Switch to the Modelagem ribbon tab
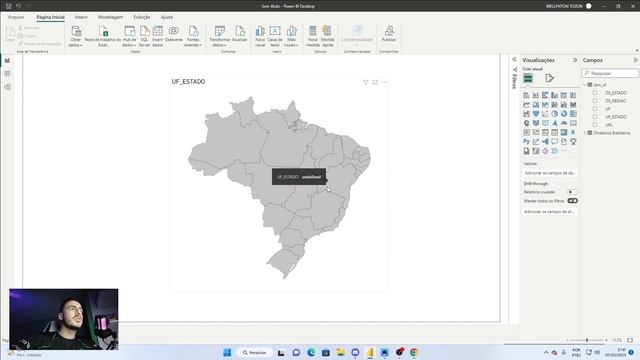The height and width of the screenshot is (360, 640). coord(110,17)
